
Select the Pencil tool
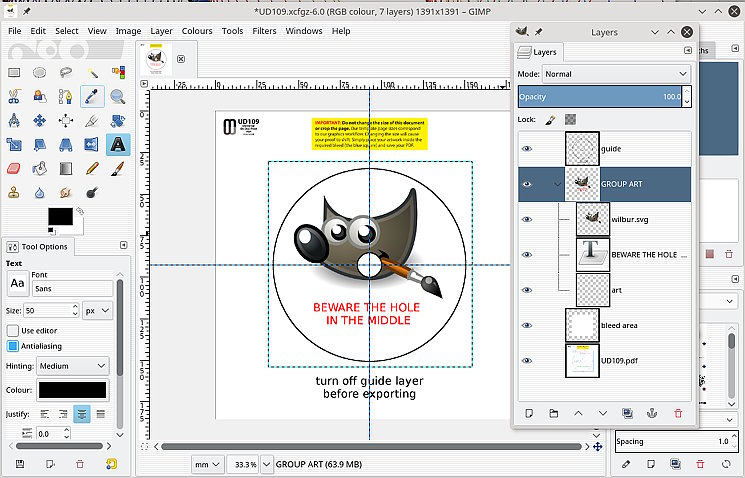[92, 168]
